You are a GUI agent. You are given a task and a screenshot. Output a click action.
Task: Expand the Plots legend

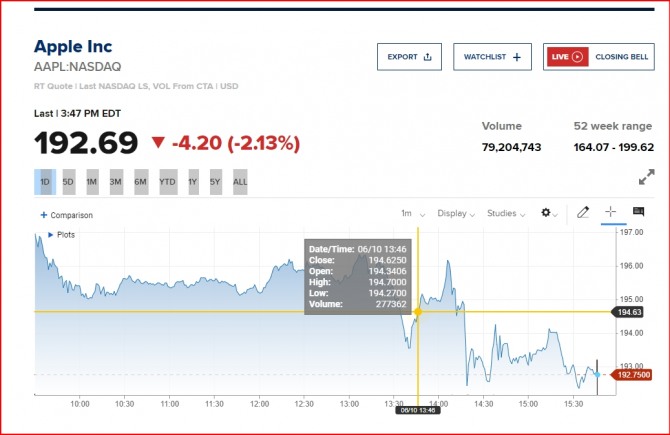61,235
